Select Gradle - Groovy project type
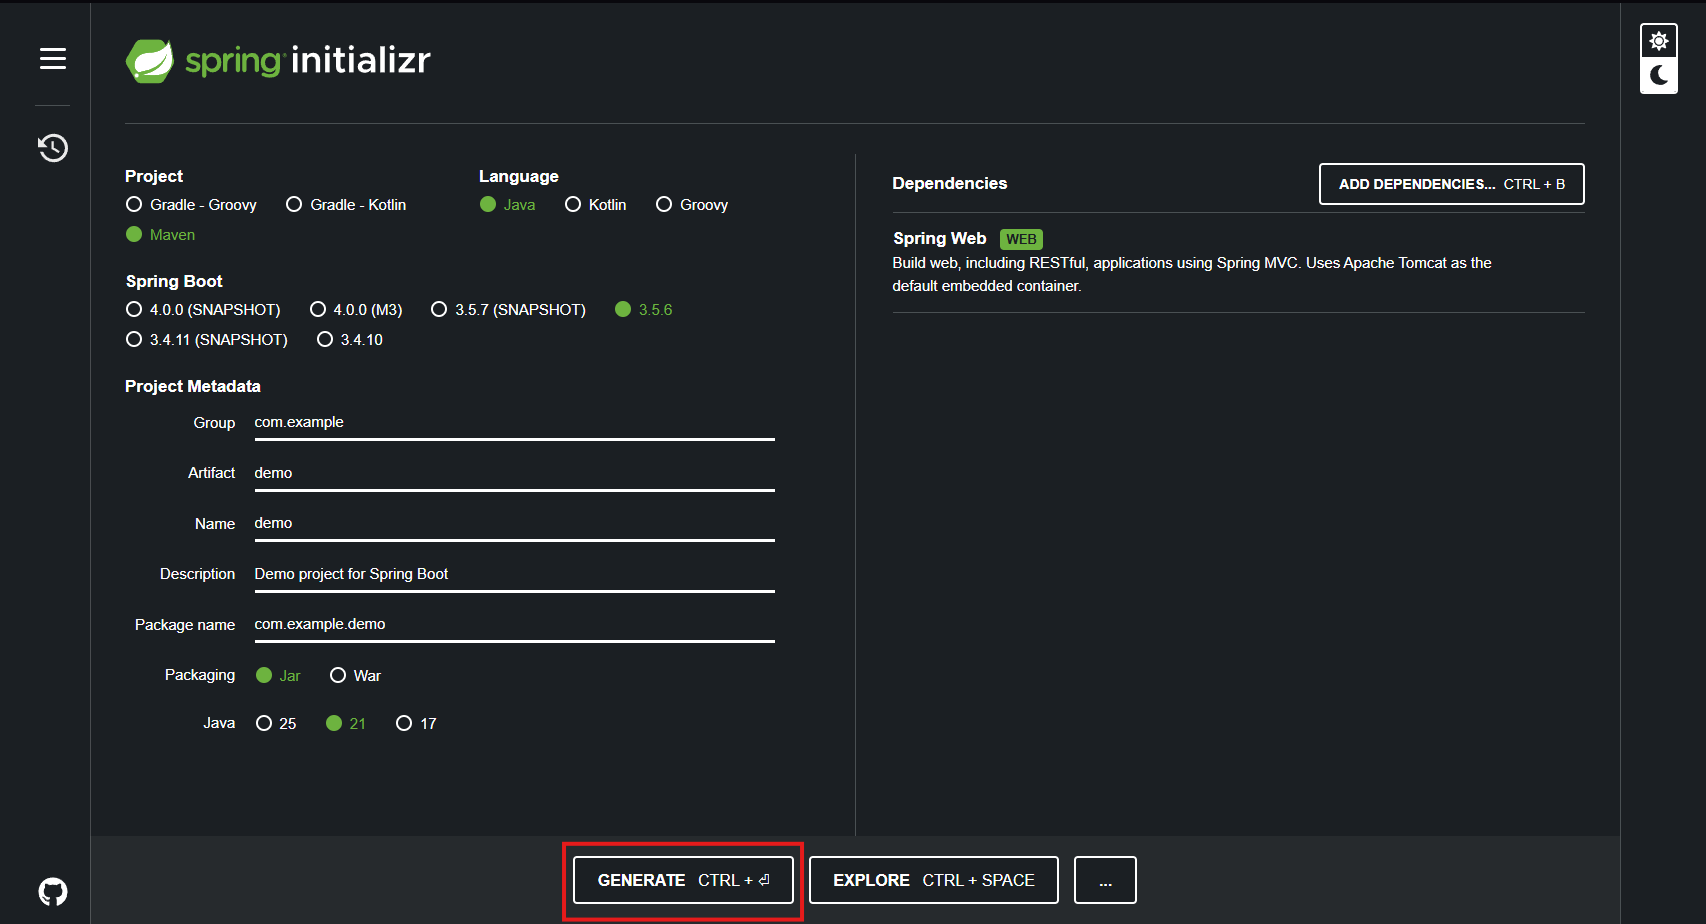This screenshot has width=1706, height=924. (x=134, y=205)
